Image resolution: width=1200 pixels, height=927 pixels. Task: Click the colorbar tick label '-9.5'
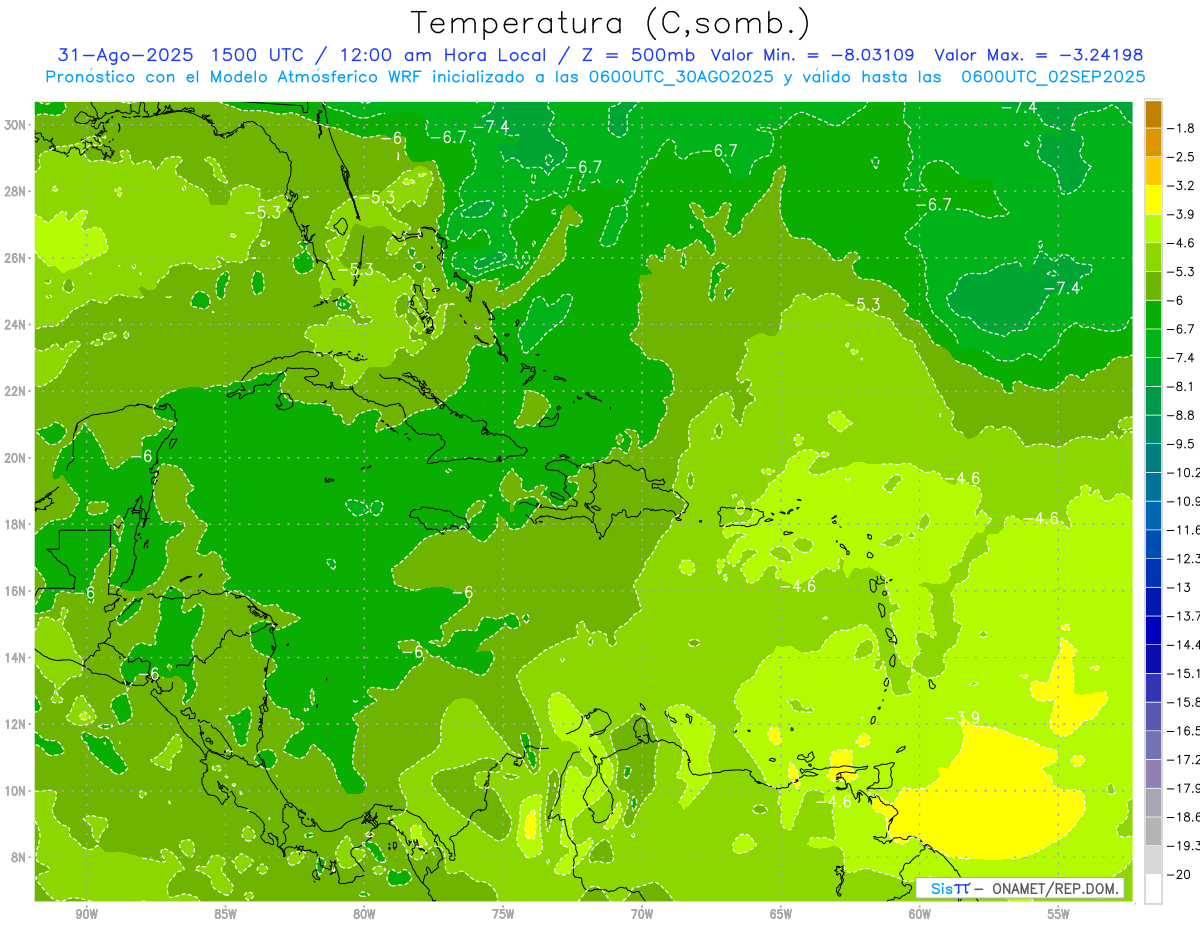pyautogui.click(x=1181, y=444)
